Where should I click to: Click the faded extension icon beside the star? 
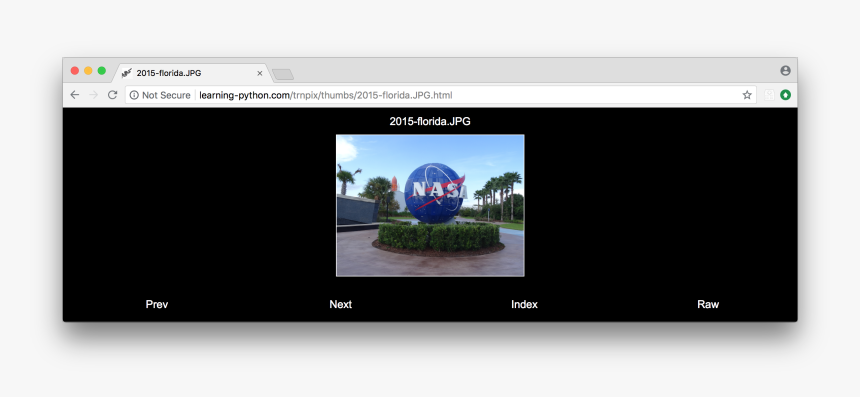(x=769, y=95)
